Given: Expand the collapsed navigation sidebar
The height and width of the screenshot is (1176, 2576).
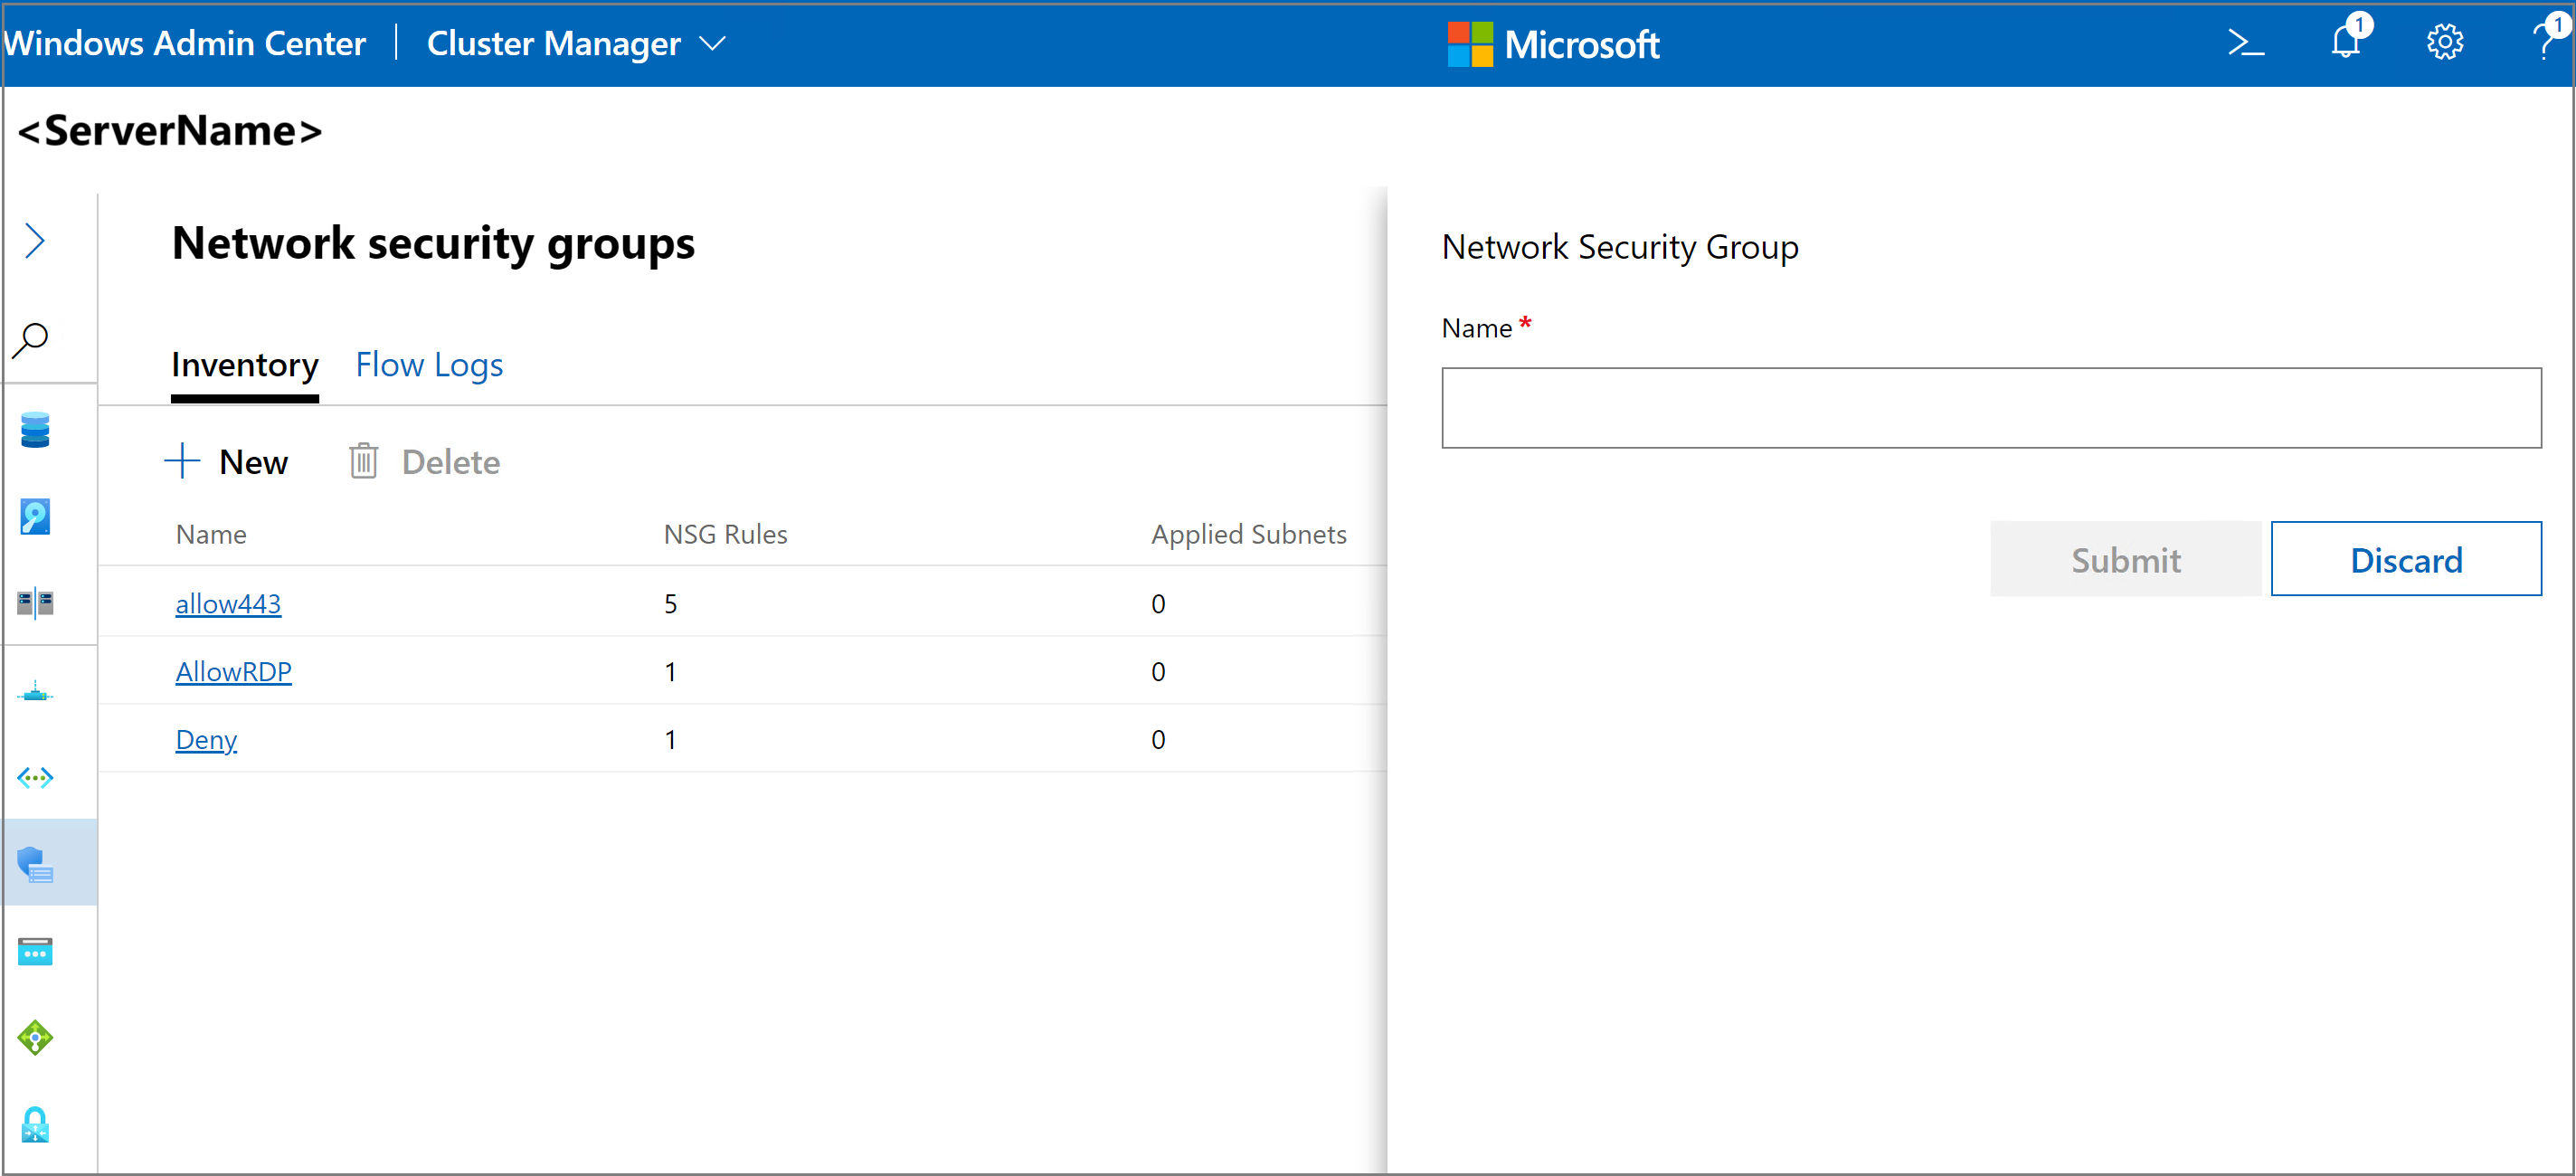Looking at the screenshot, I should [x=34, y=240].
